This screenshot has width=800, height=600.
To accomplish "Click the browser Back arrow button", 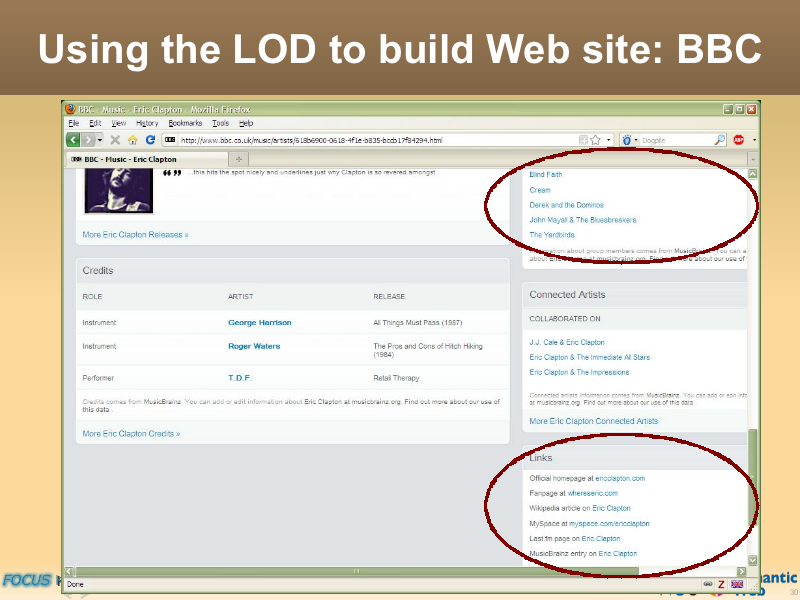I will [x=73, y=140].
